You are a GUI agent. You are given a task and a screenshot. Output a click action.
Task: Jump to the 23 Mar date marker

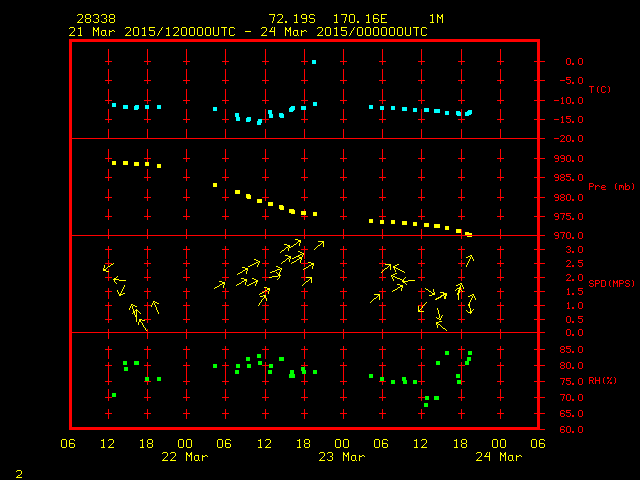343,456
